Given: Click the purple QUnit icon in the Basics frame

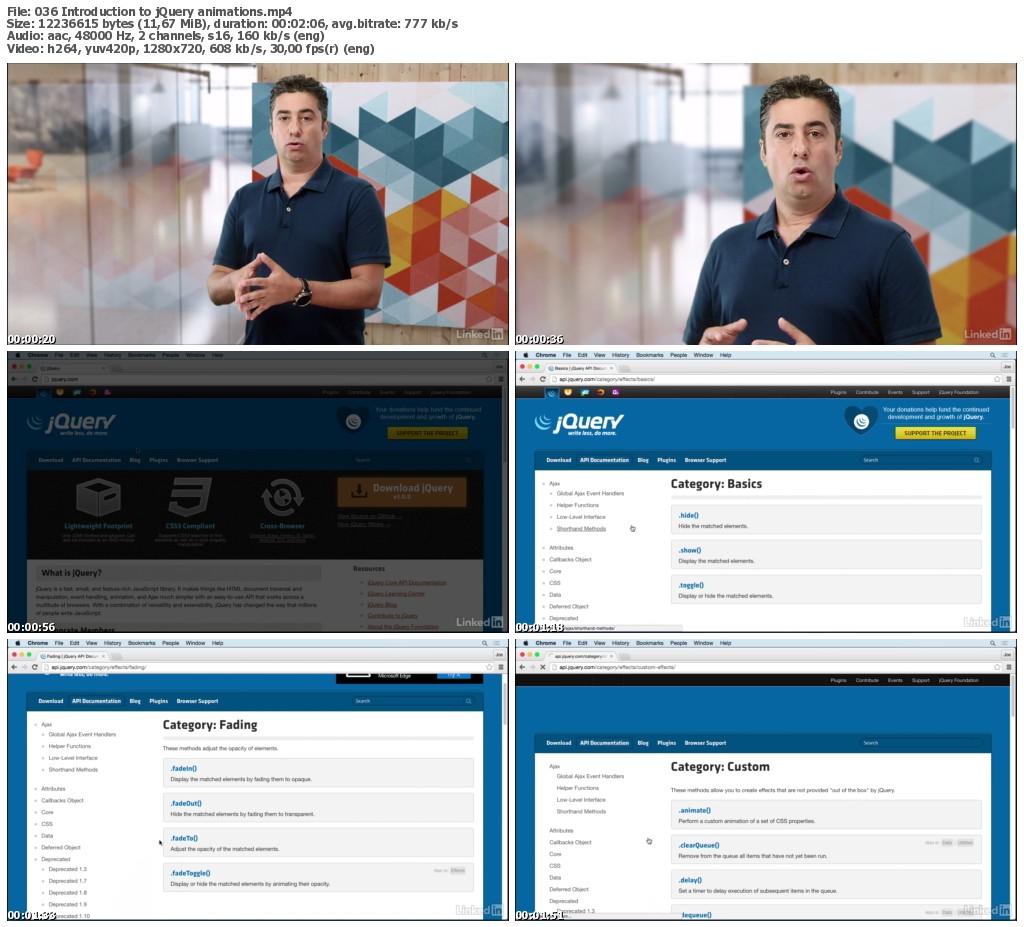Looking at the screenshot, I should (x=616, y=393).
